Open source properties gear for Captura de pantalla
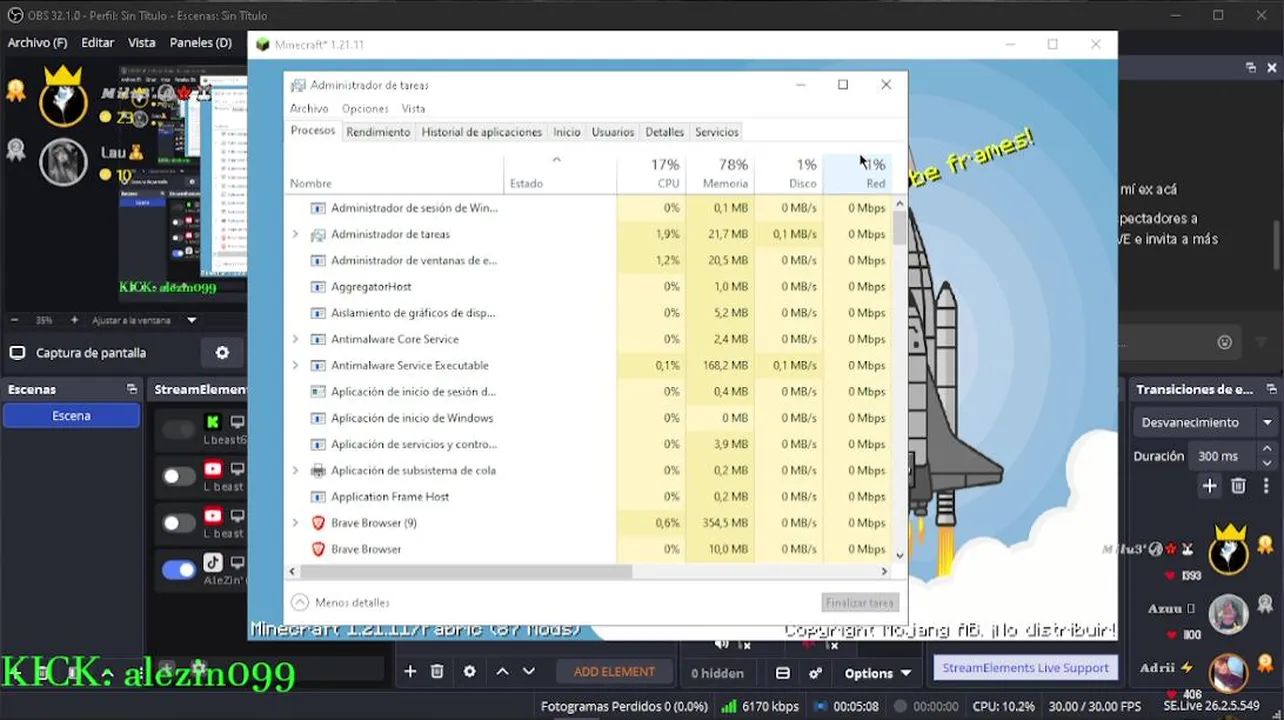Screen dimensions: 1284x720 (222, 353)
